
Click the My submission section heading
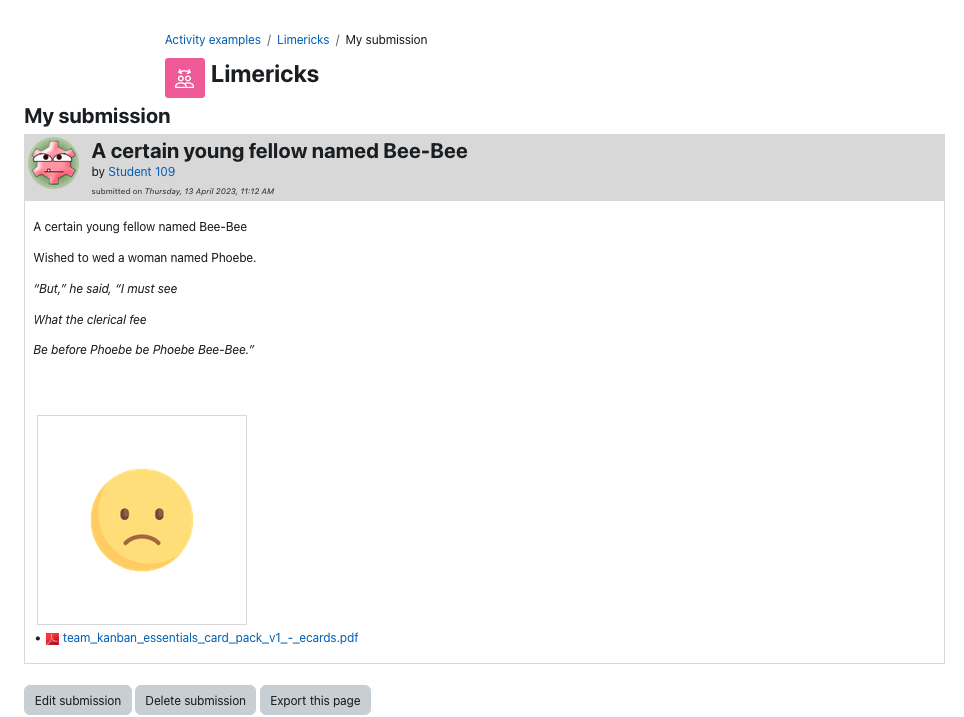(x=97, y=116)
